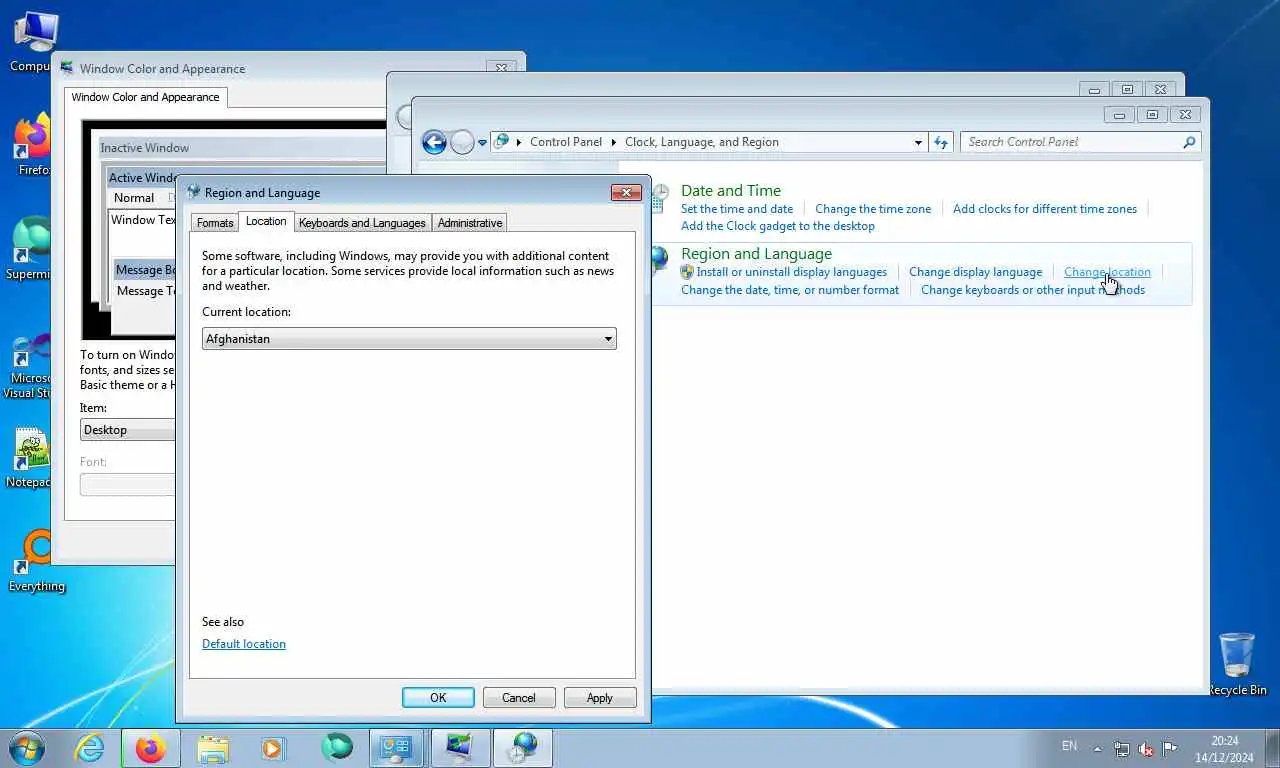Image resolution: width=1280 pixels, height=768 pixels.
Task: Open the Region and Language heading link
Action: coord(756,254)
